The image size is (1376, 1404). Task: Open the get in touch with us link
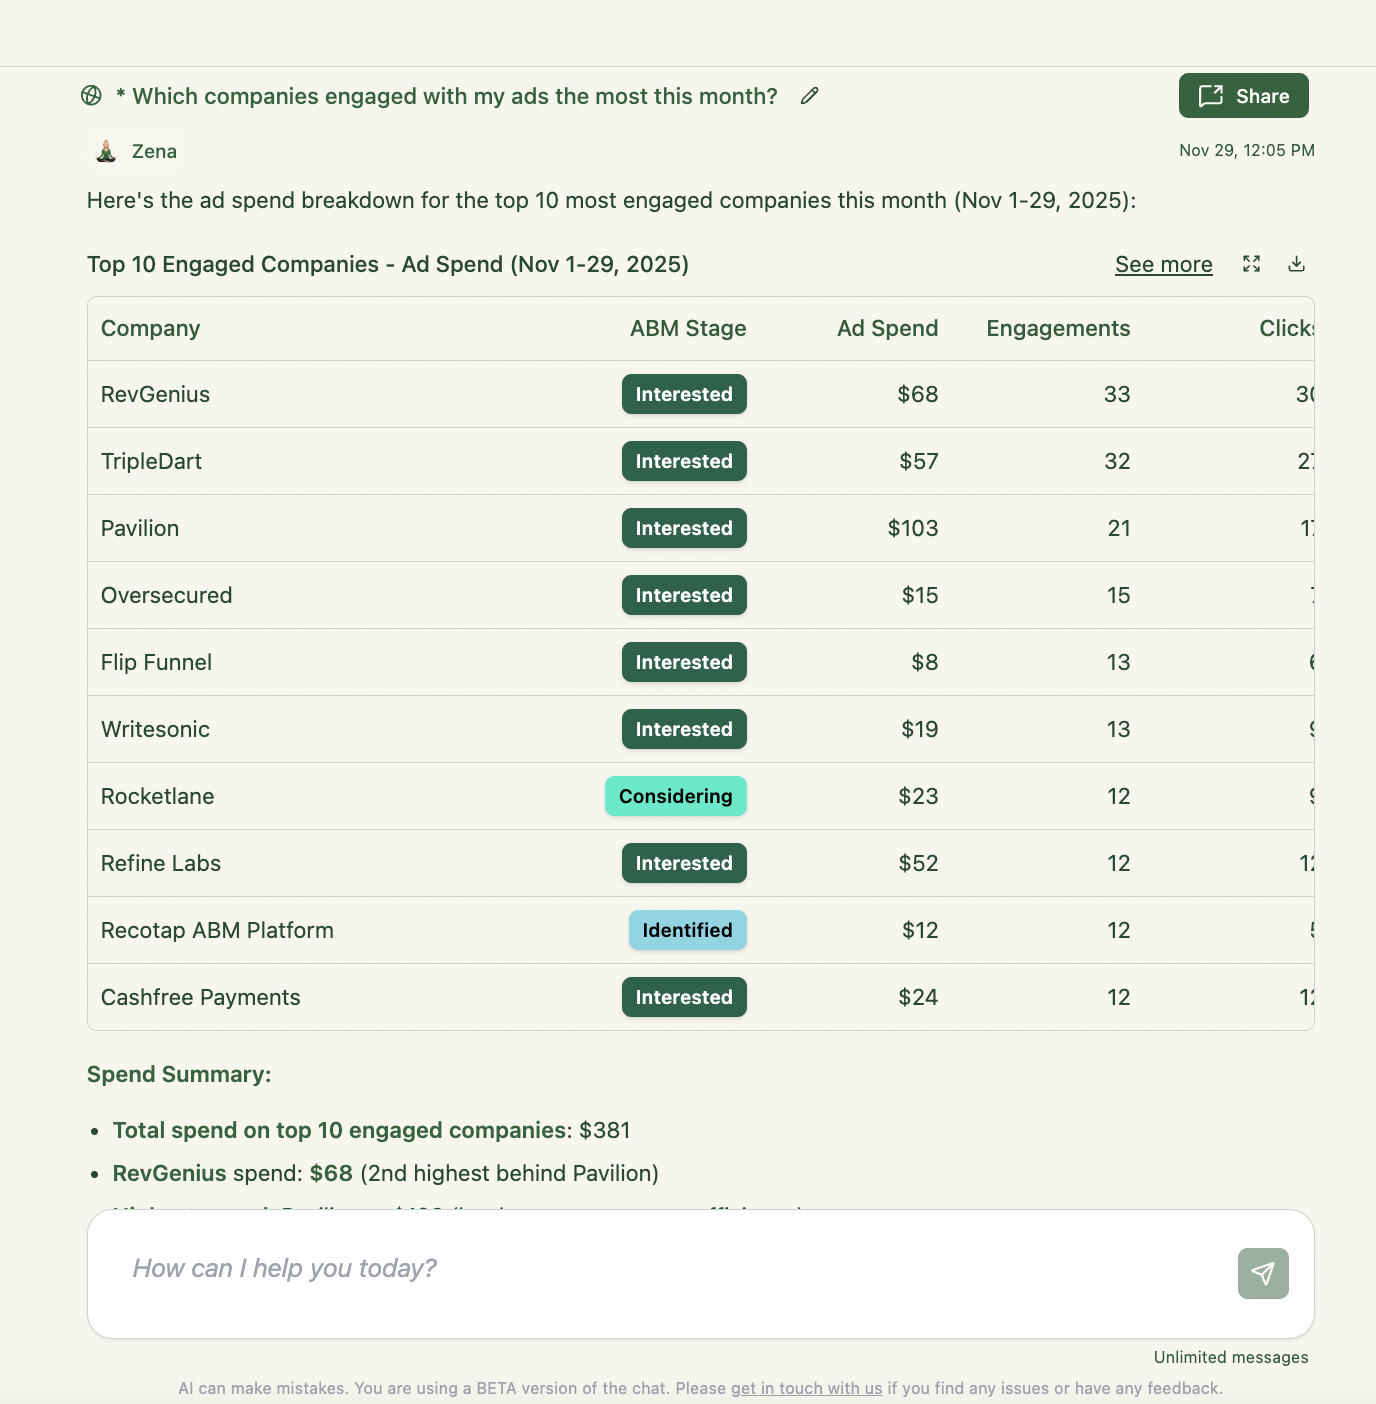tap(805, 1388)
